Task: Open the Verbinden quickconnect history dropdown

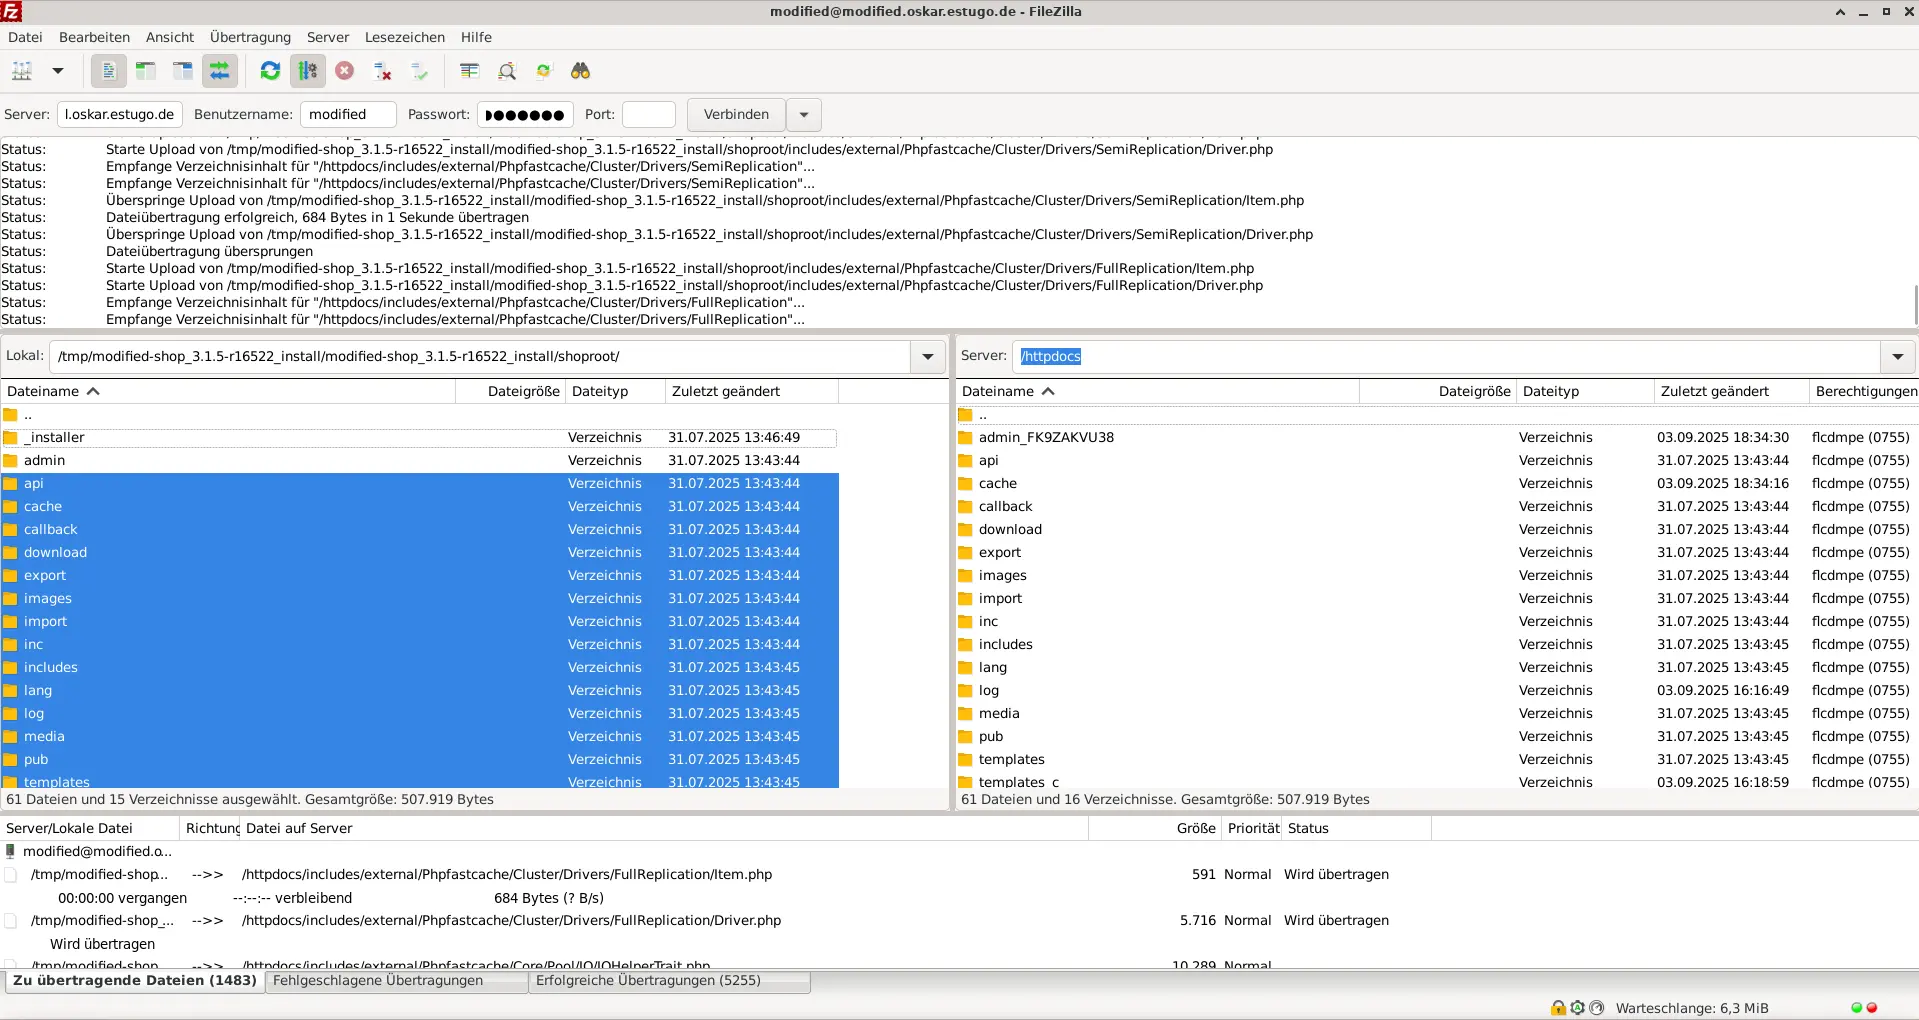Action: 804,115
